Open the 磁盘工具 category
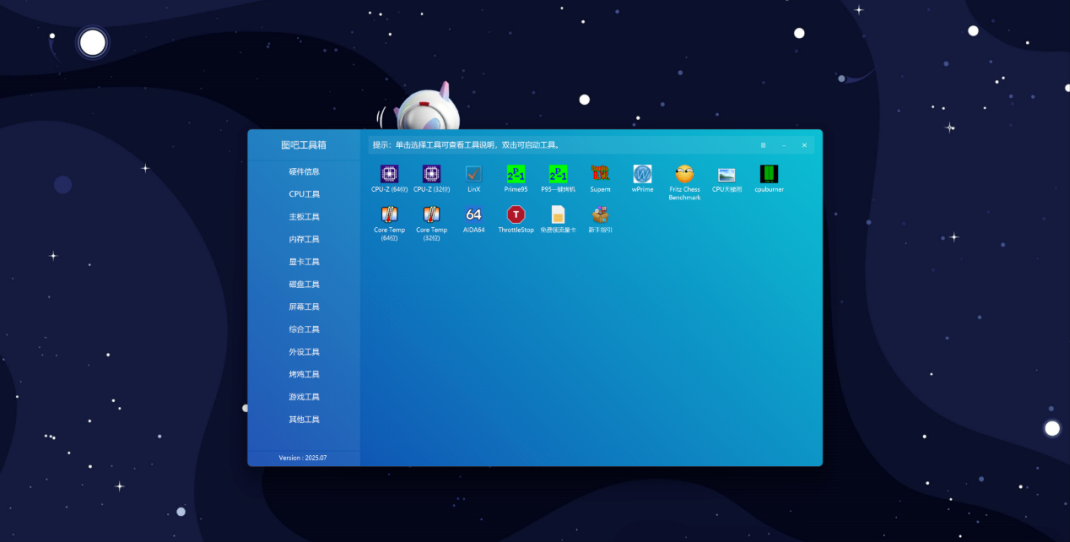This screenshot has height=542, width=1070. 304,285
